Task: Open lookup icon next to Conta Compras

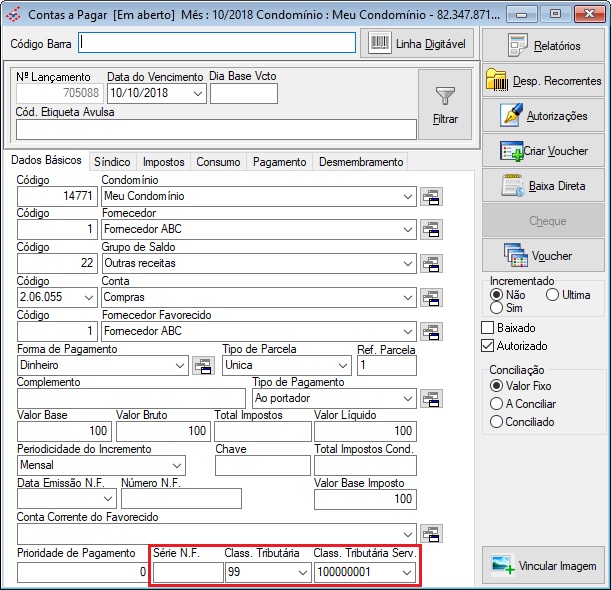Action: 432,298
